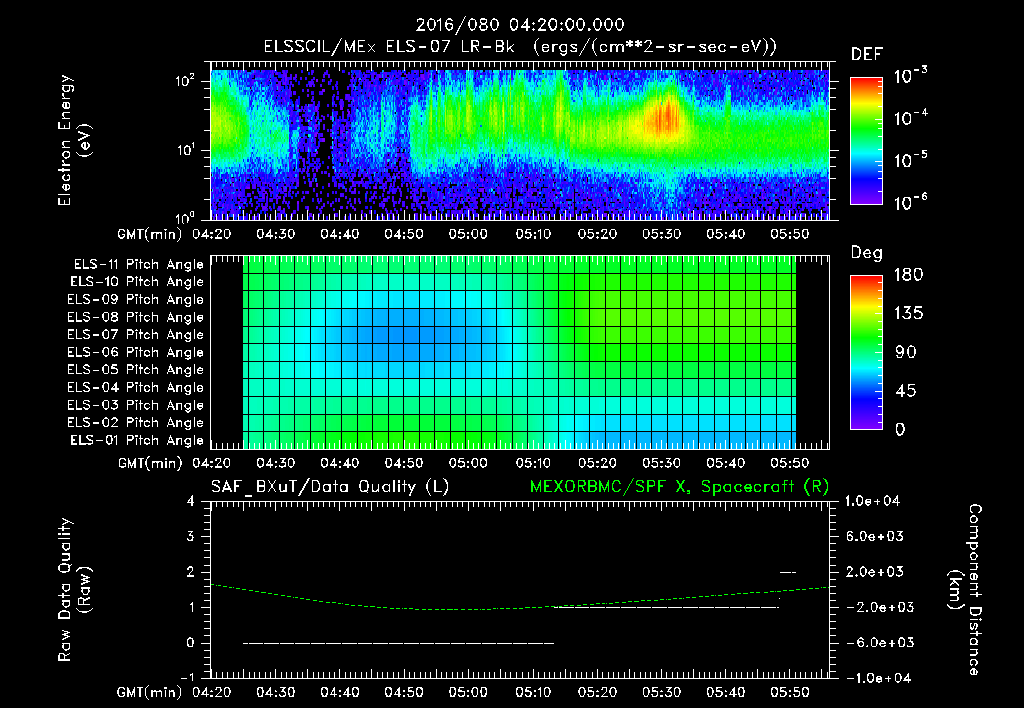Select the ELS-09 Pitch Angle row label

[x=136, y=300]
